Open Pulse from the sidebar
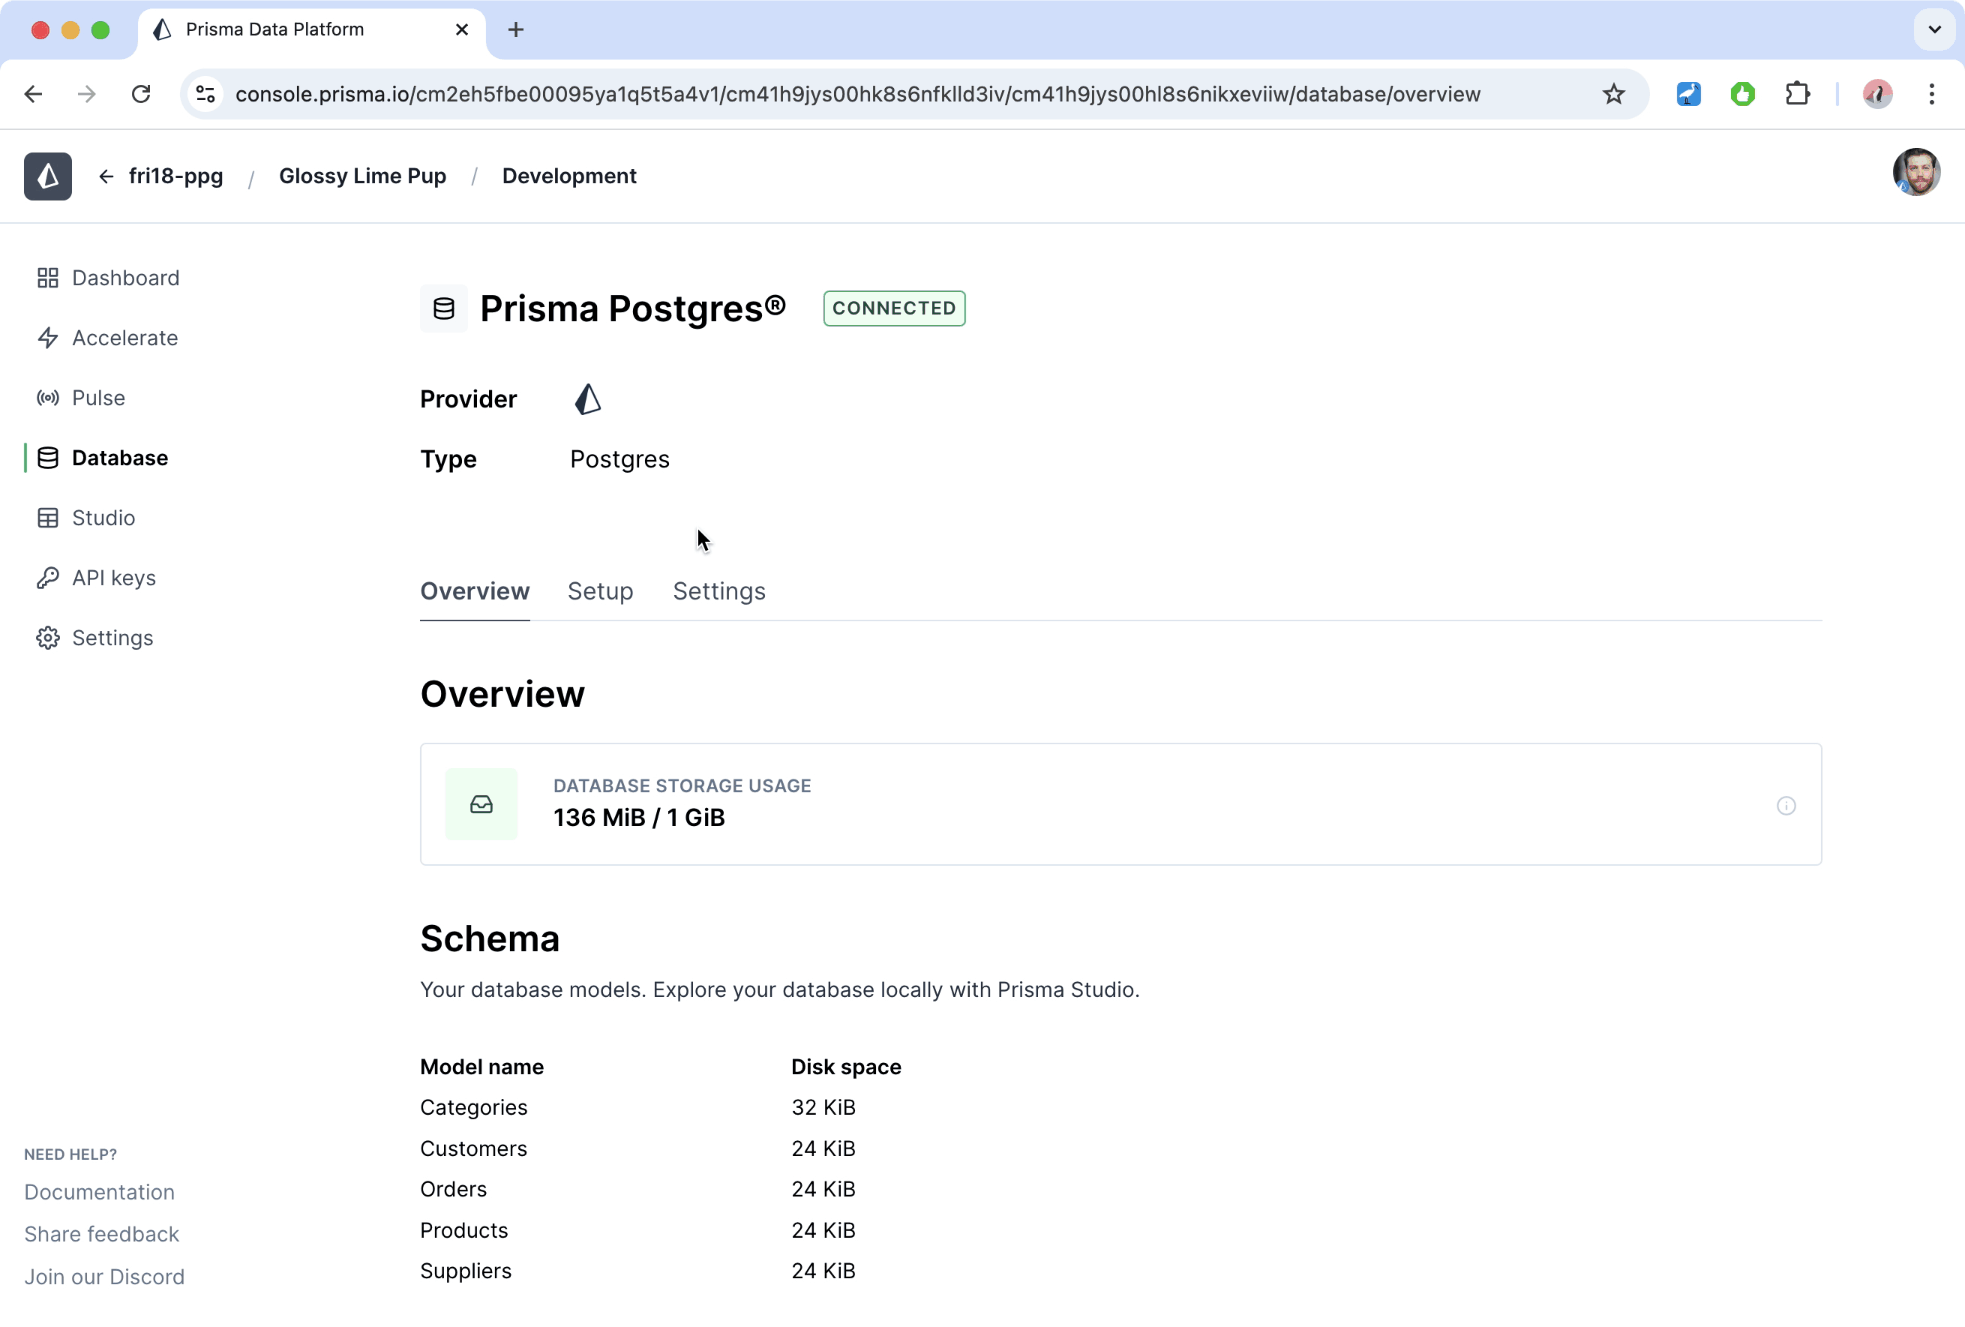Image resolution: width=1965 pixels, height=1327 pixels. tap(99, 397)
